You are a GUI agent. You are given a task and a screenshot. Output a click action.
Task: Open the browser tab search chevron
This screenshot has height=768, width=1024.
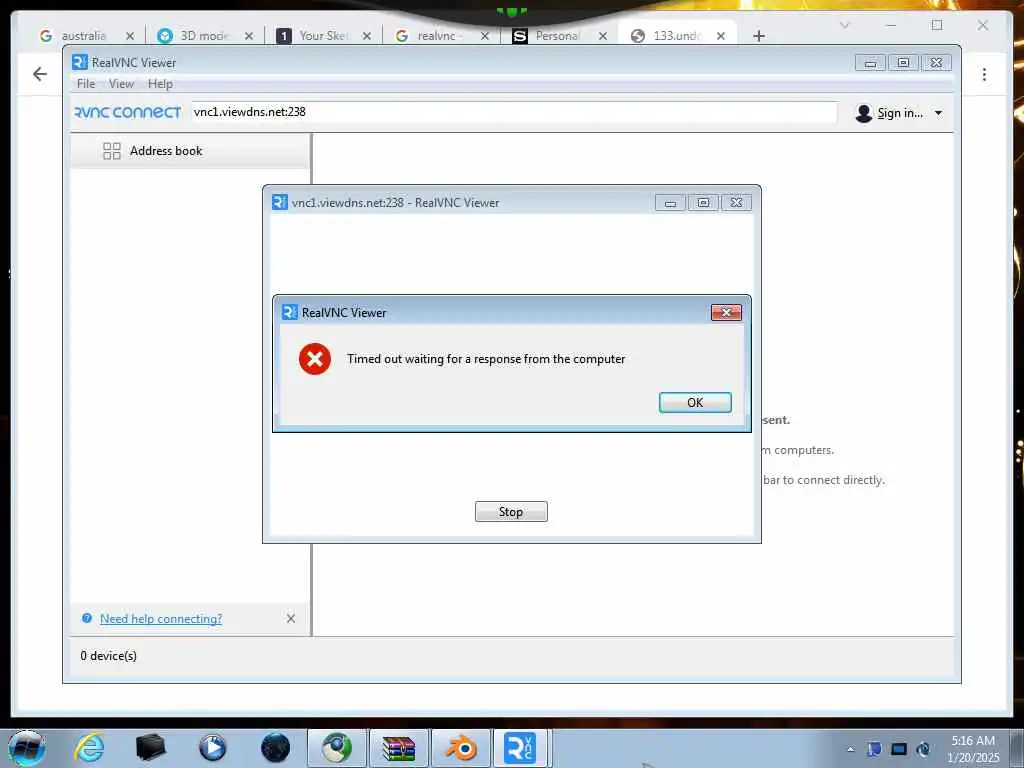coord(844,25)
